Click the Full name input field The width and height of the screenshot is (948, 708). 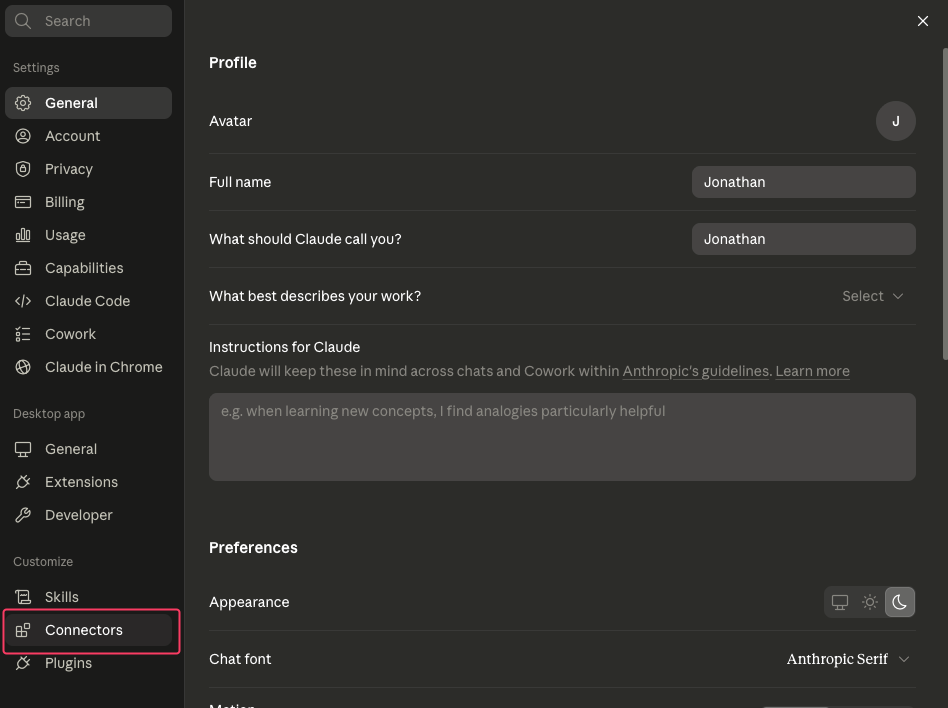[803, 182]
